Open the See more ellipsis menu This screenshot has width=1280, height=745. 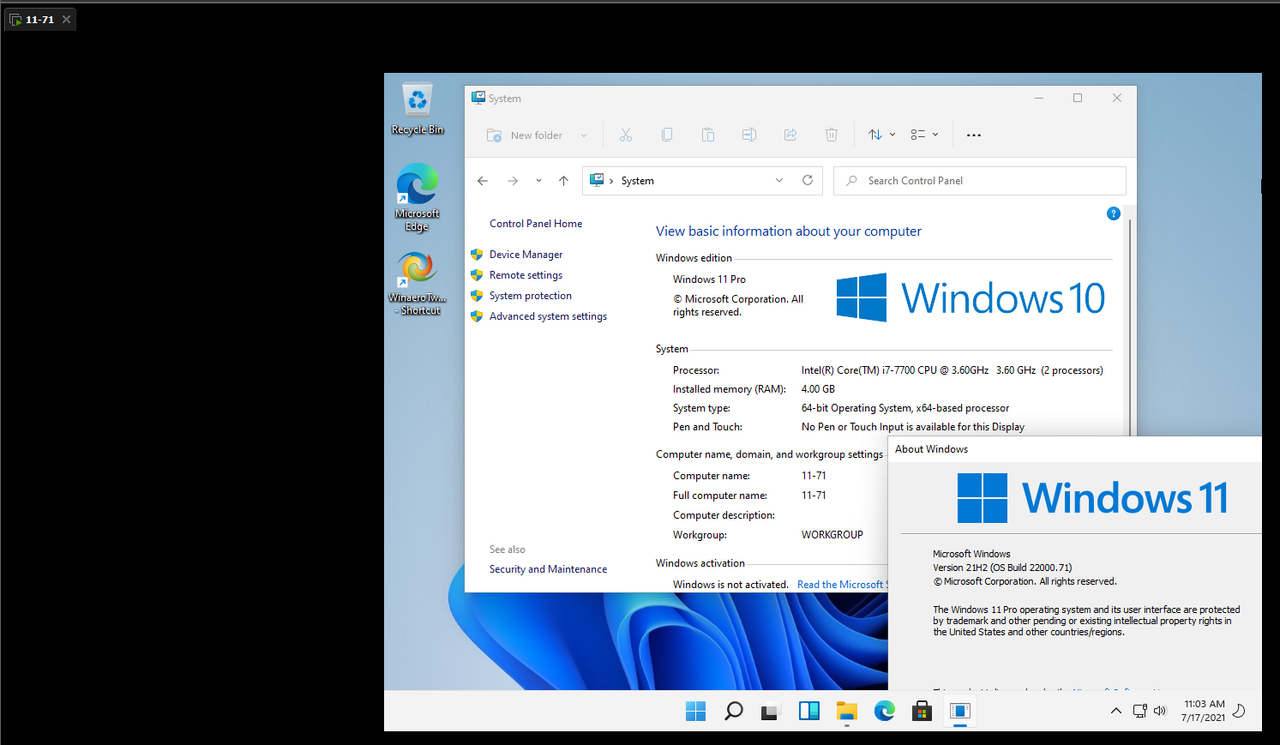(x=974, y=135)
